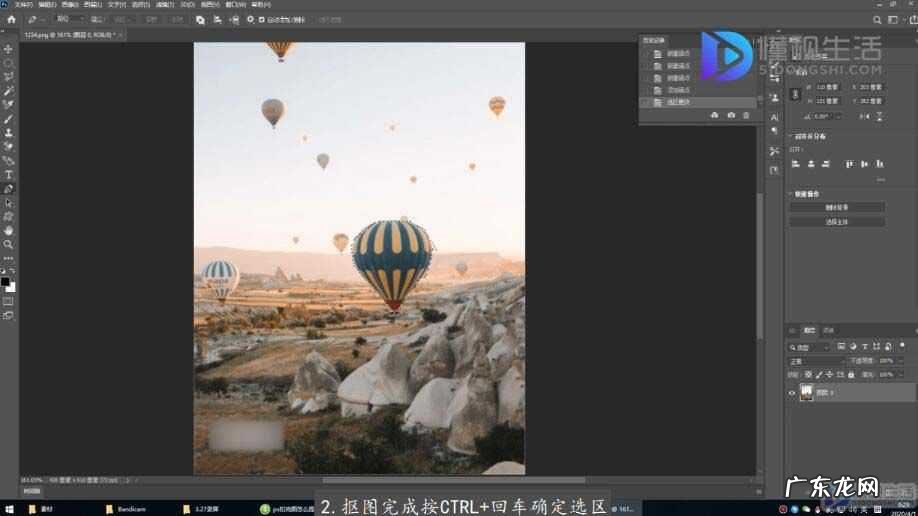Click the Remove Background quick action button

(x=837, y=207)
